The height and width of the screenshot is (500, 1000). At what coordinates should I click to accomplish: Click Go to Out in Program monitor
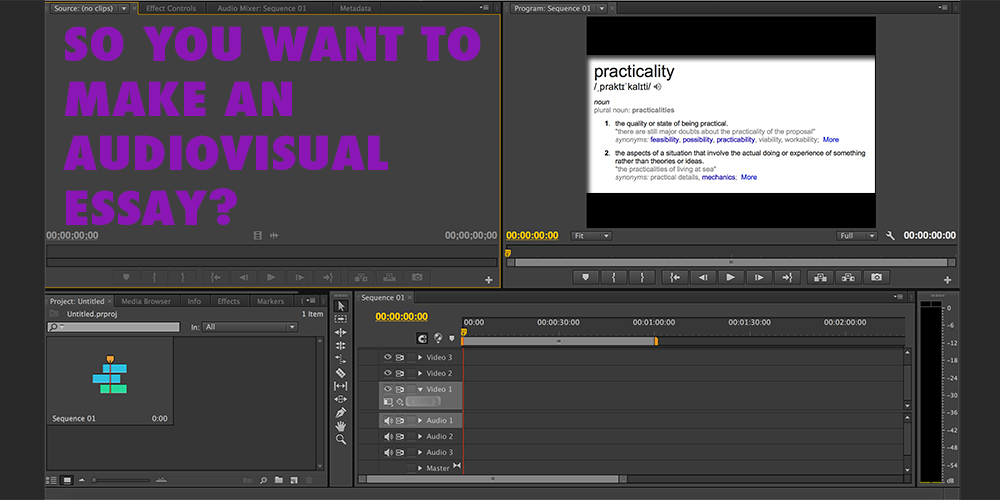coord(787,277)
